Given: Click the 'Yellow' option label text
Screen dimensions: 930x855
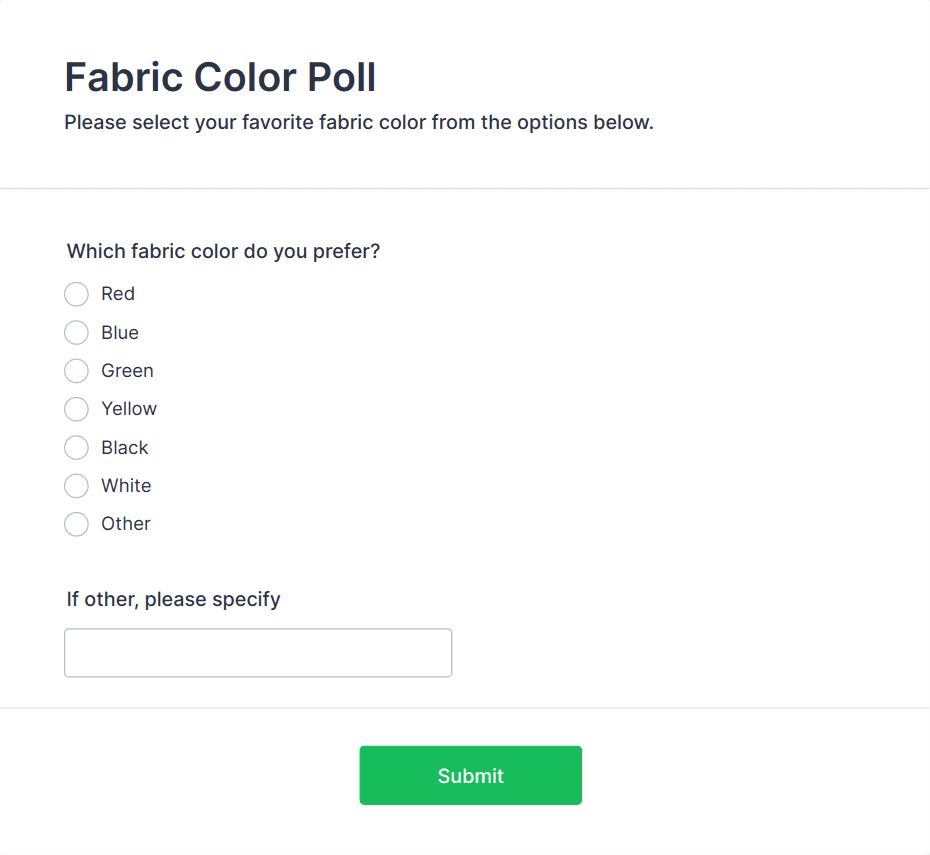Looking at the screenshot, I should (x=129, y=409).
